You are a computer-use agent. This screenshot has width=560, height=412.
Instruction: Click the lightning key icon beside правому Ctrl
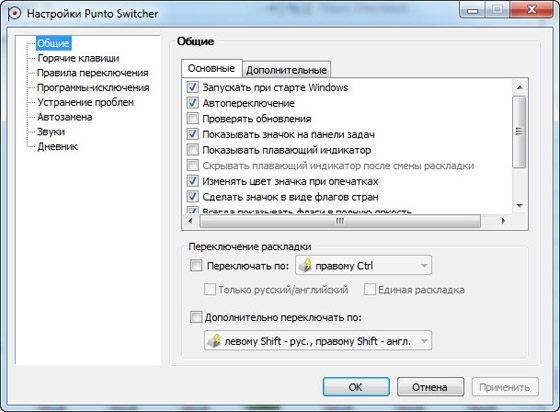305,266
